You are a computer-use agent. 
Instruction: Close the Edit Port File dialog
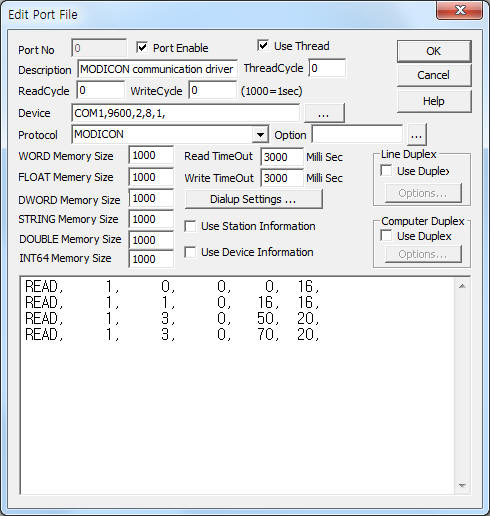click(x=460, y=10)
